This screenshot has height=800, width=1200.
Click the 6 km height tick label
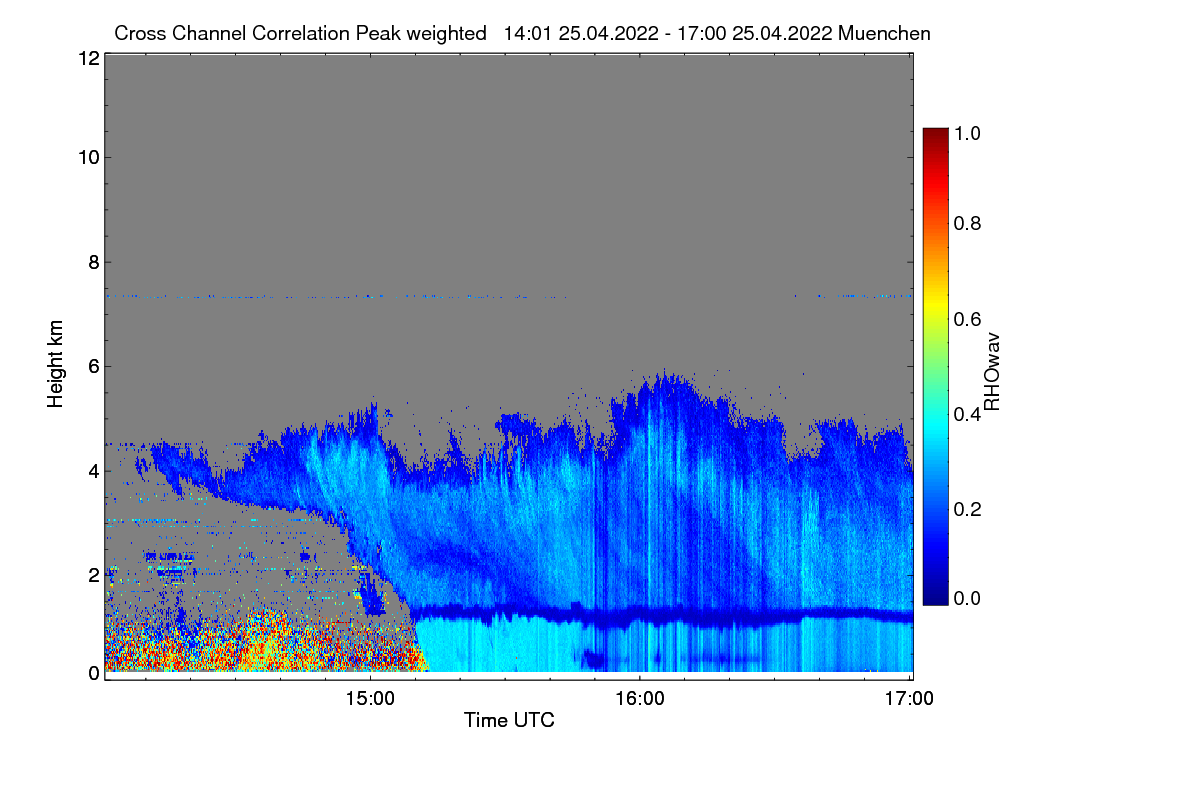coord(93,366)
